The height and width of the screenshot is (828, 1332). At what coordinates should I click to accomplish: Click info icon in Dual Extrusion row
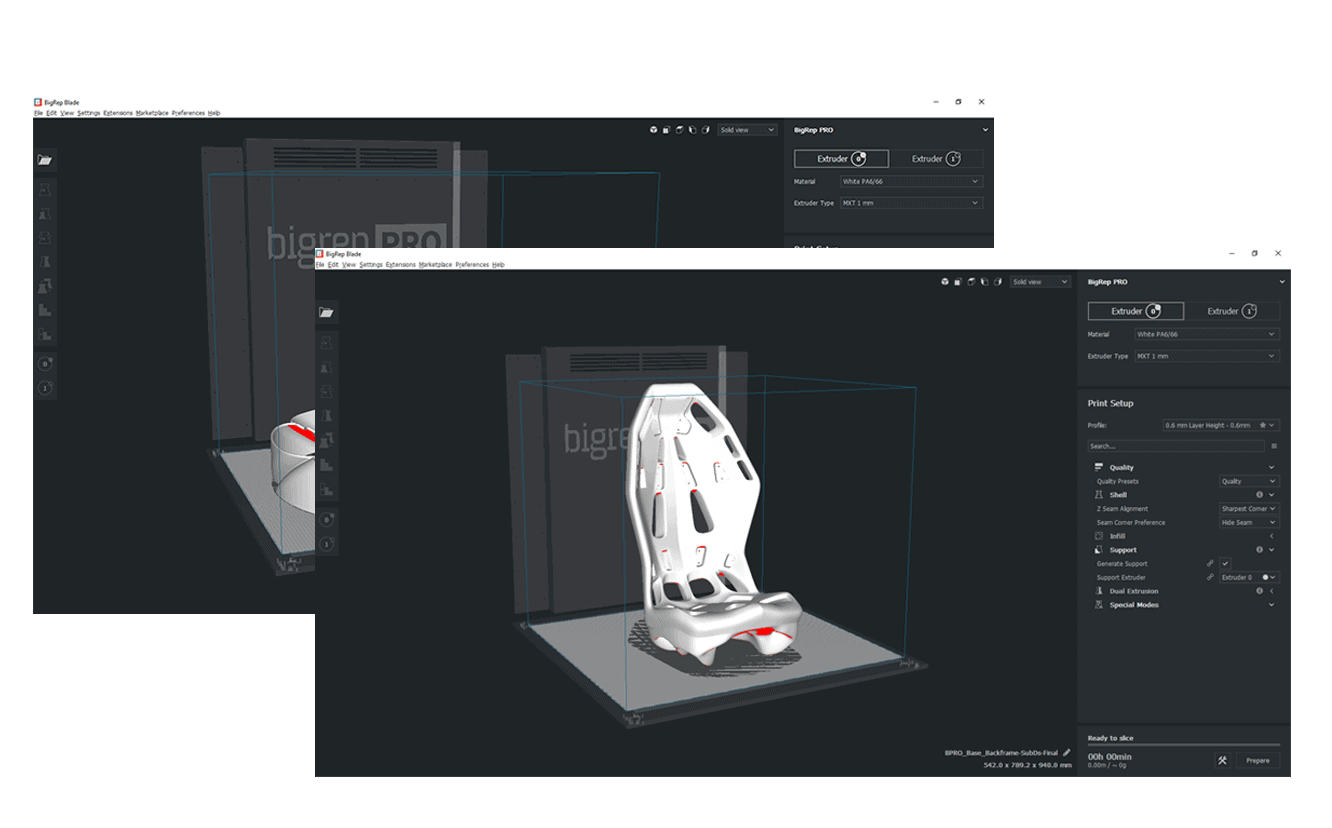pos(1260,591)
